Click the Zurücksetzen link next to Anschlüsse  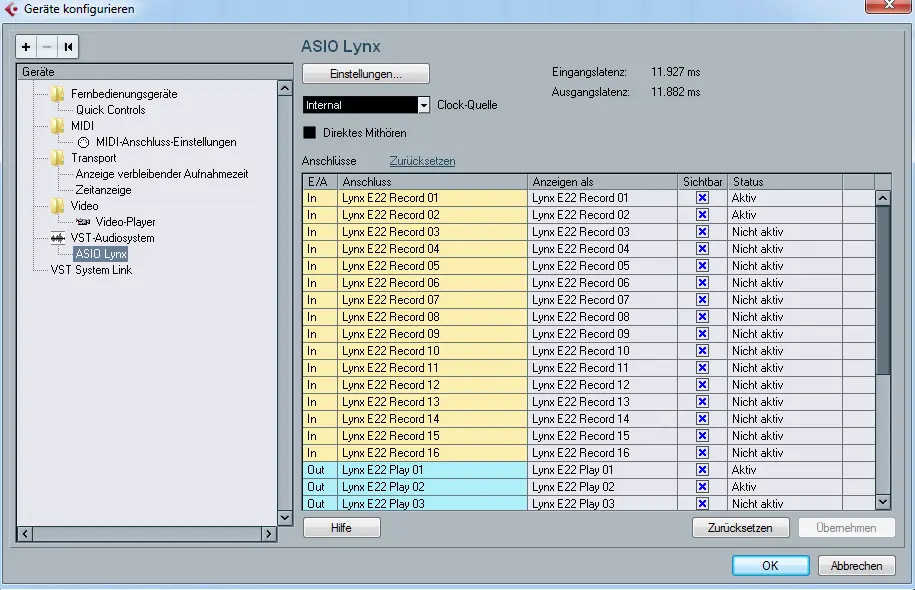pos(422,161)
